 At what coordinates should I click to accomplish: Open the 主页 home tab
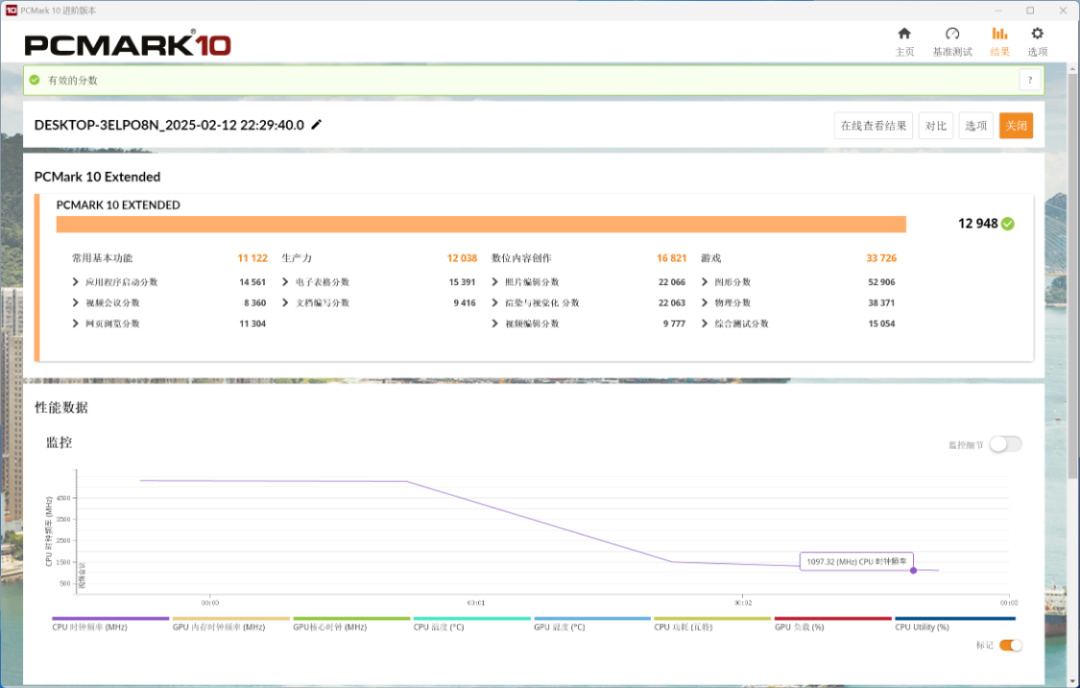pos(904,41)
